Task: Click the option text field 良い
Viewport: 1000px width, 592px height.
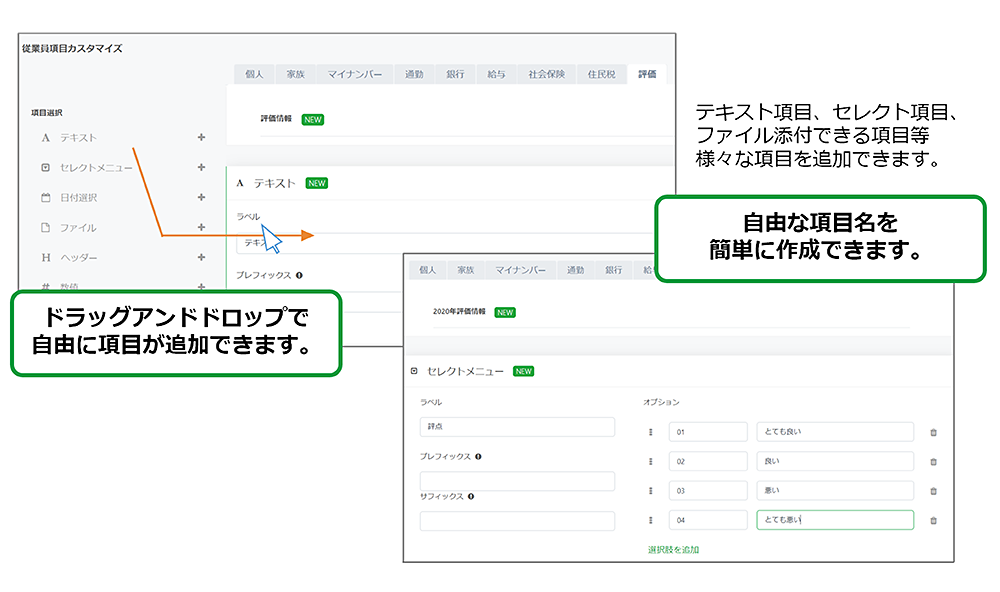Action: pos(834,461)
